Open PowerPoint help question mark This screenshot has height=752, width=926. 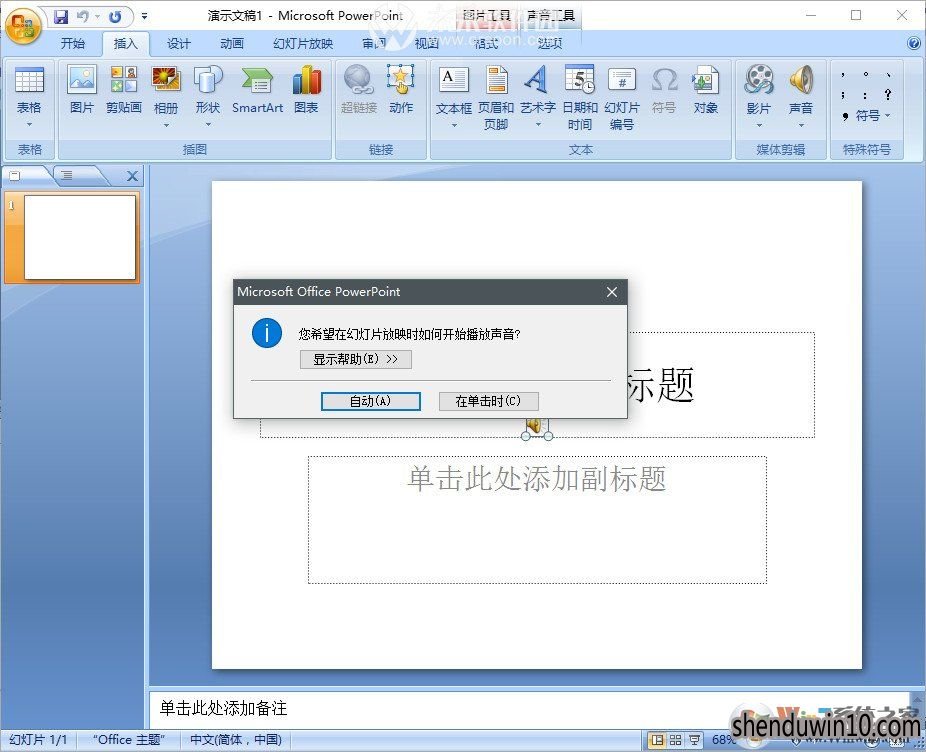[913, 43]
